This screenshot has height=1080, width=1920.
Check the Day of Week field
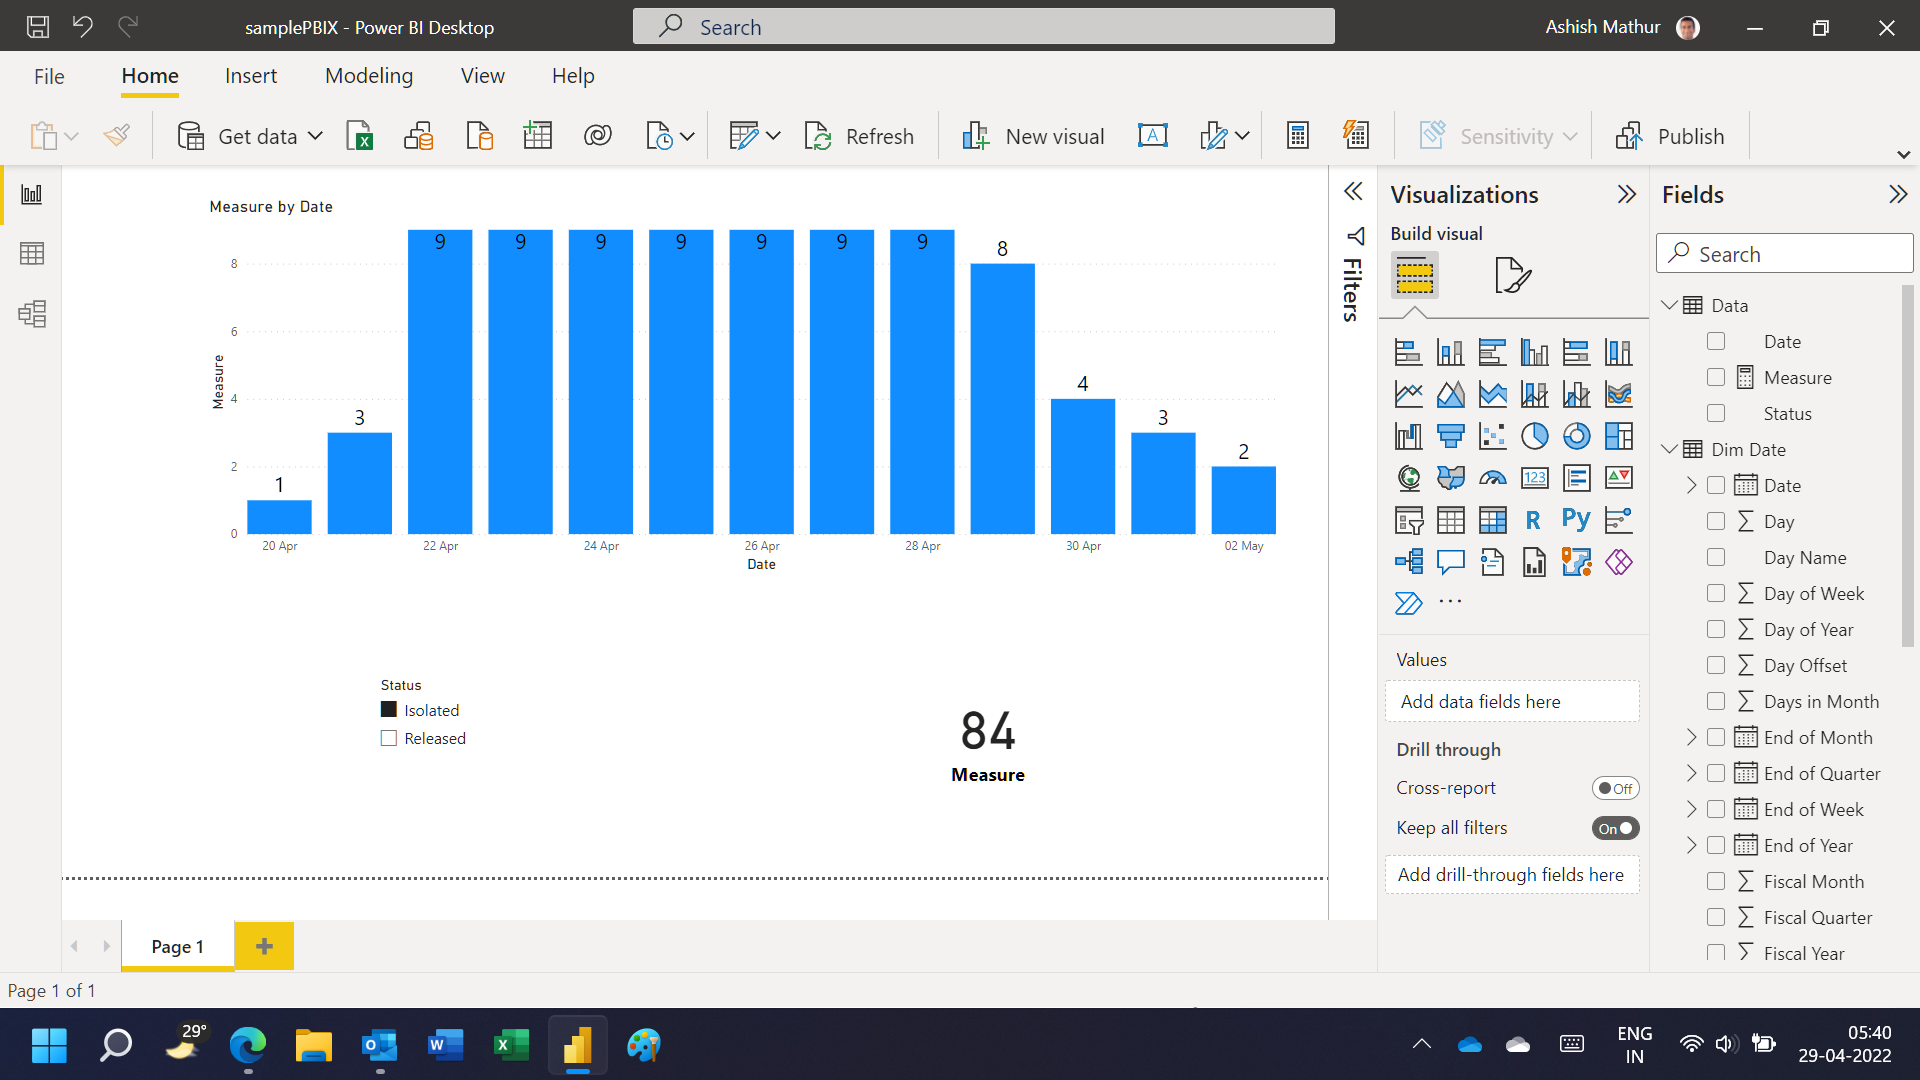click(1716, 594)
